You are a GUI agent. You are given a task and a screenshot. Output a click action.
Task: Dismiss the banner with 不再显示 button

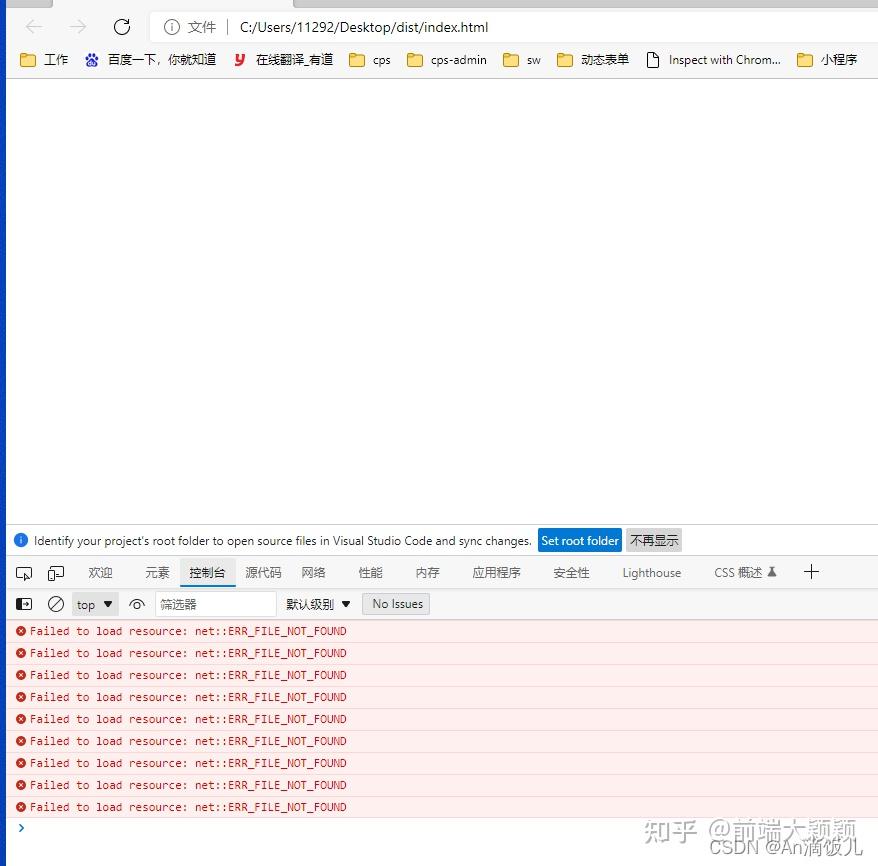tap(653, 540)
